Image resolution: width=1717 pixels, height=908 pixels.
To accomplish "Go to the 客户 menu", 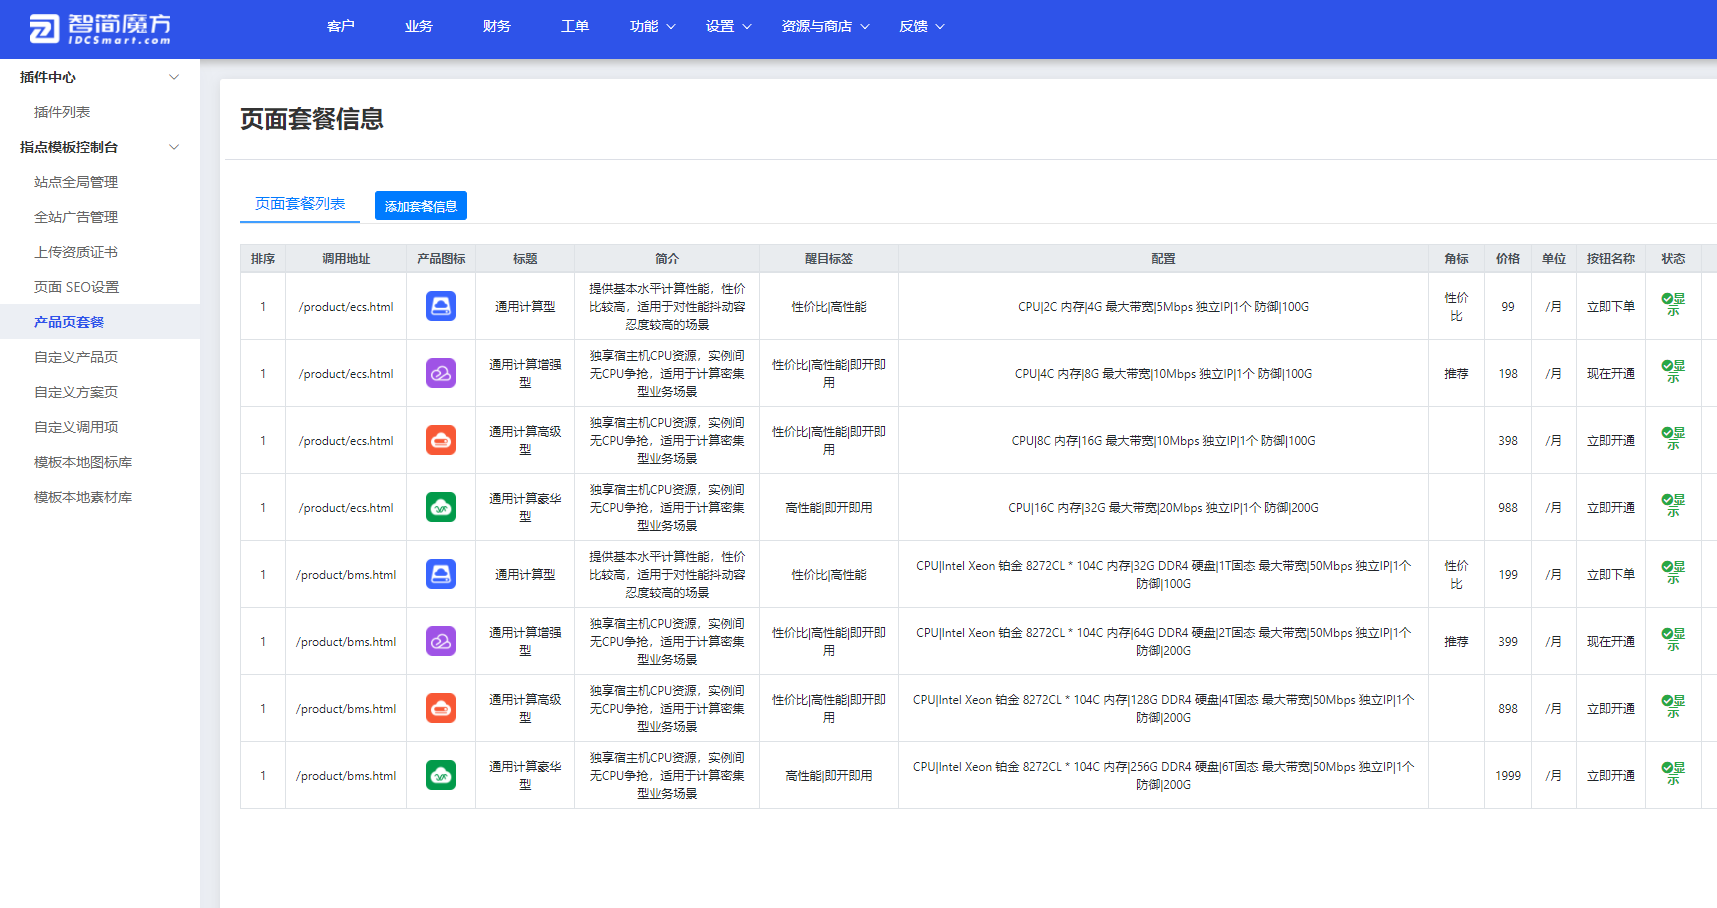I will click(x=341, y=26).
